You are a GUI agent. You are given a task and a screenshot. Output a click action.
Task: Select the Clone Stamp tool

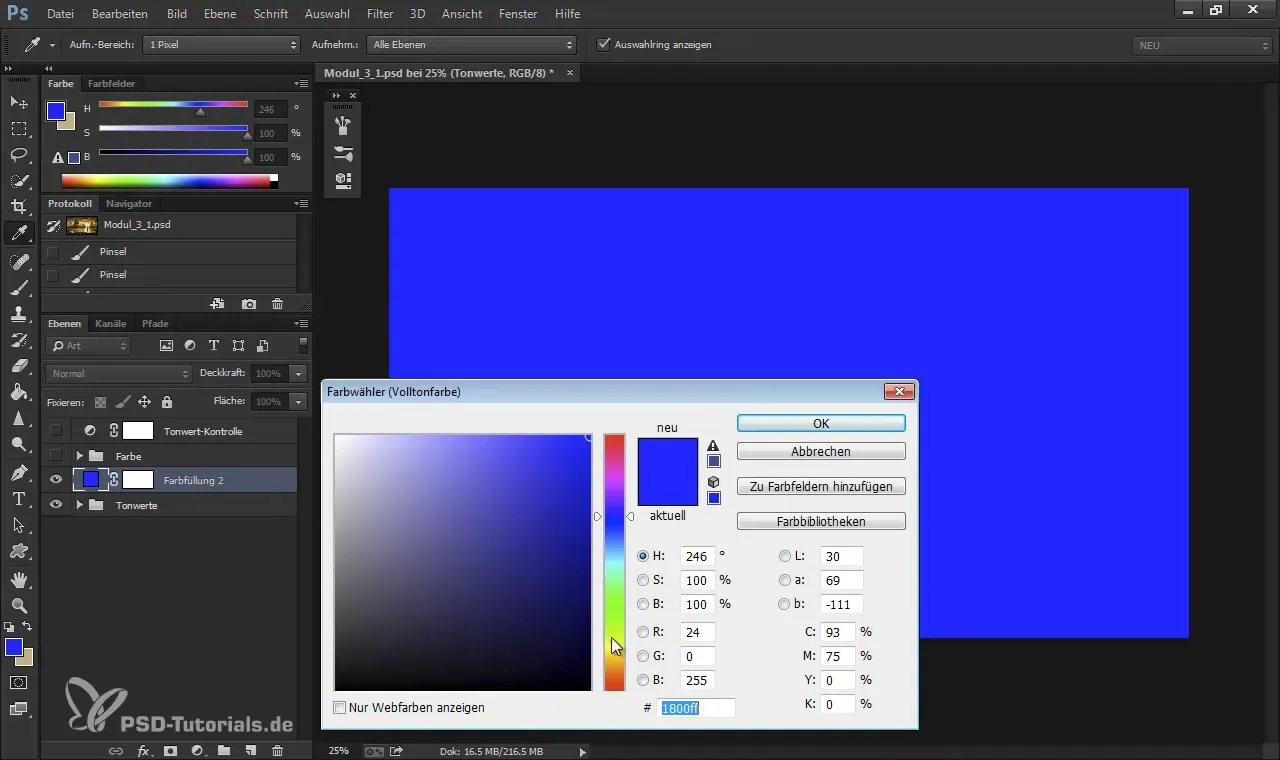click(19, 314)
